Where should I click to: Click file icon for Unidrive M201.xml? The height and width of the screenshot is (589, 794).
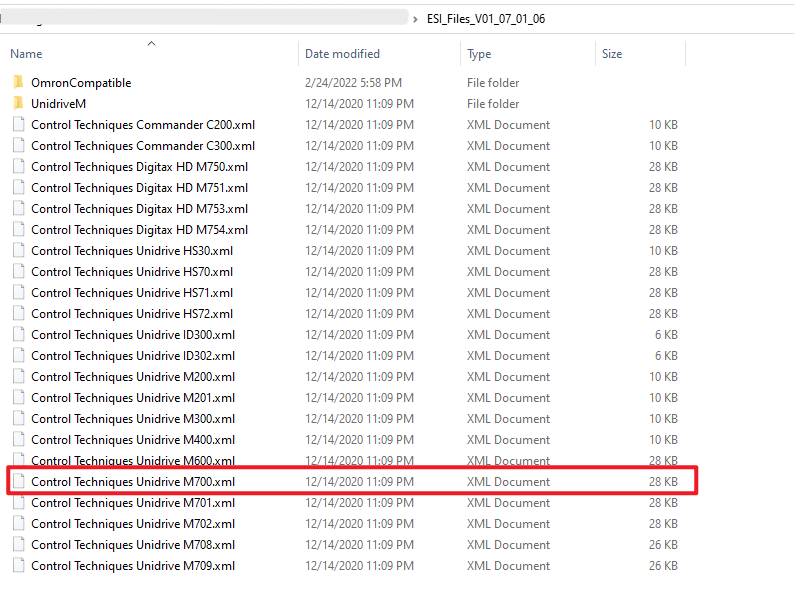pyautogui.click(x=18, y=398)
